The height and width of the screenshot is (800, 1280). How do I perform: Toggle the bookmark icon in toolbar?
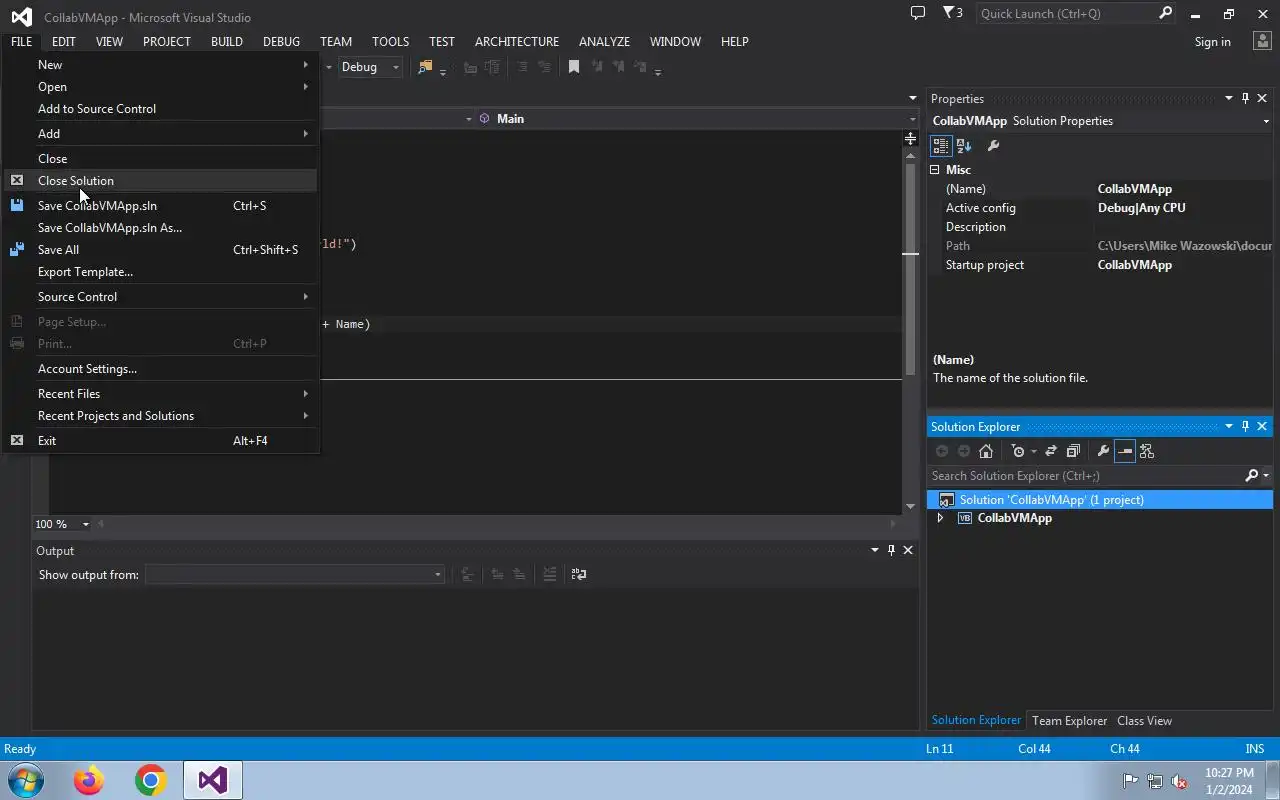point(574,67)
